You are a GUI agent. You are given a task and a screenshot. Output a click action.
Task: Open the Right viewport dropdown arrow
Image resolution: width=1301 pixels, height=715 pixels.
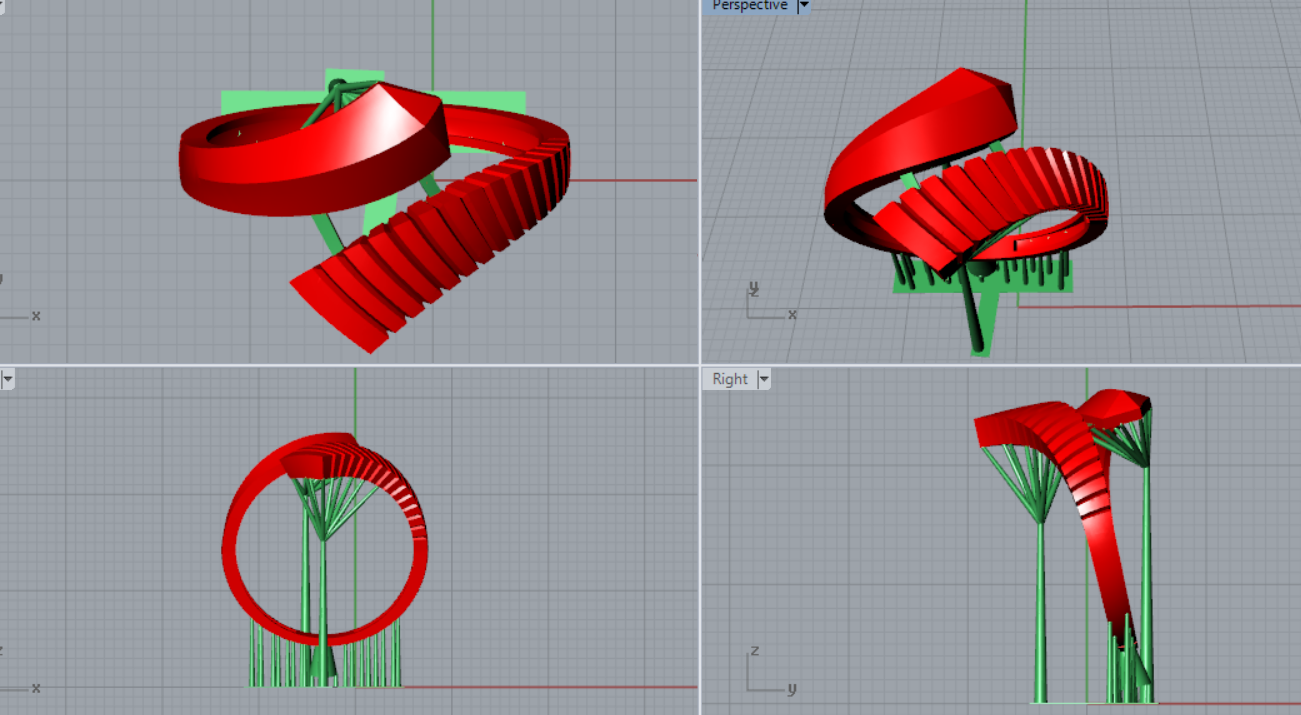click(764, 379)
